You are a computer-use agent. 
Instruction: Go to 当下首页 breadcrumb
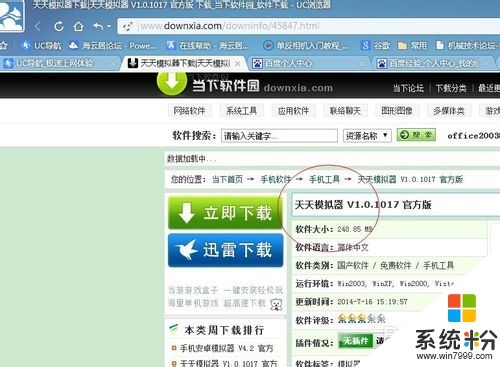[x=227, y=179]
